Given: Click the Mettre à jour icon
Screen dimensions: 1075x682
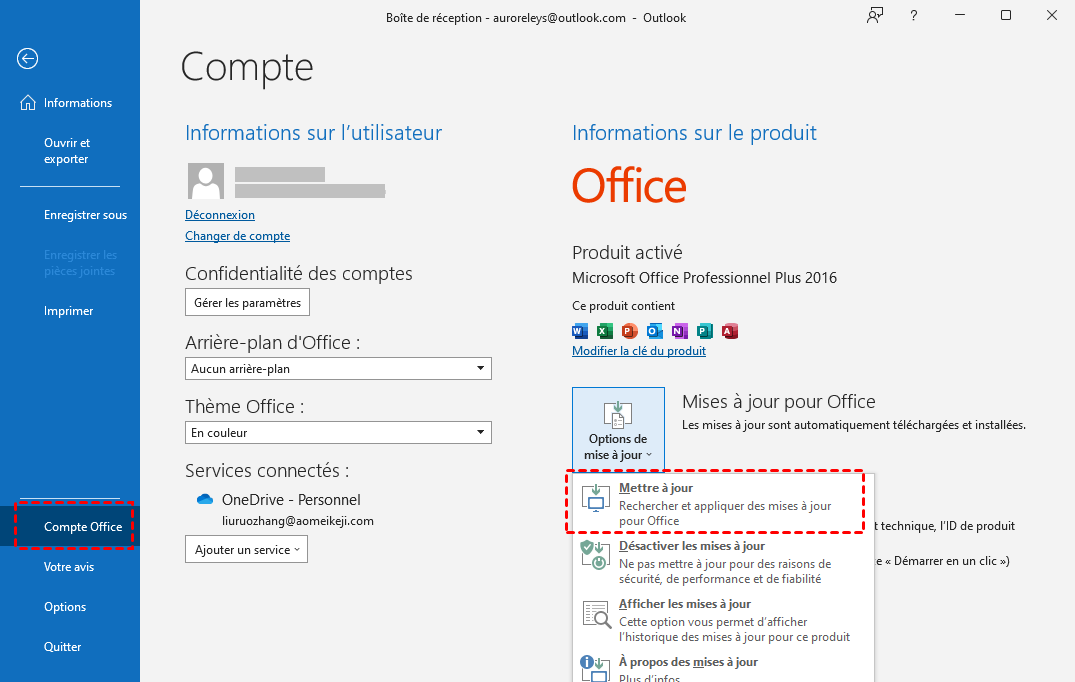Looking at the screenshot, I should 595,498.
